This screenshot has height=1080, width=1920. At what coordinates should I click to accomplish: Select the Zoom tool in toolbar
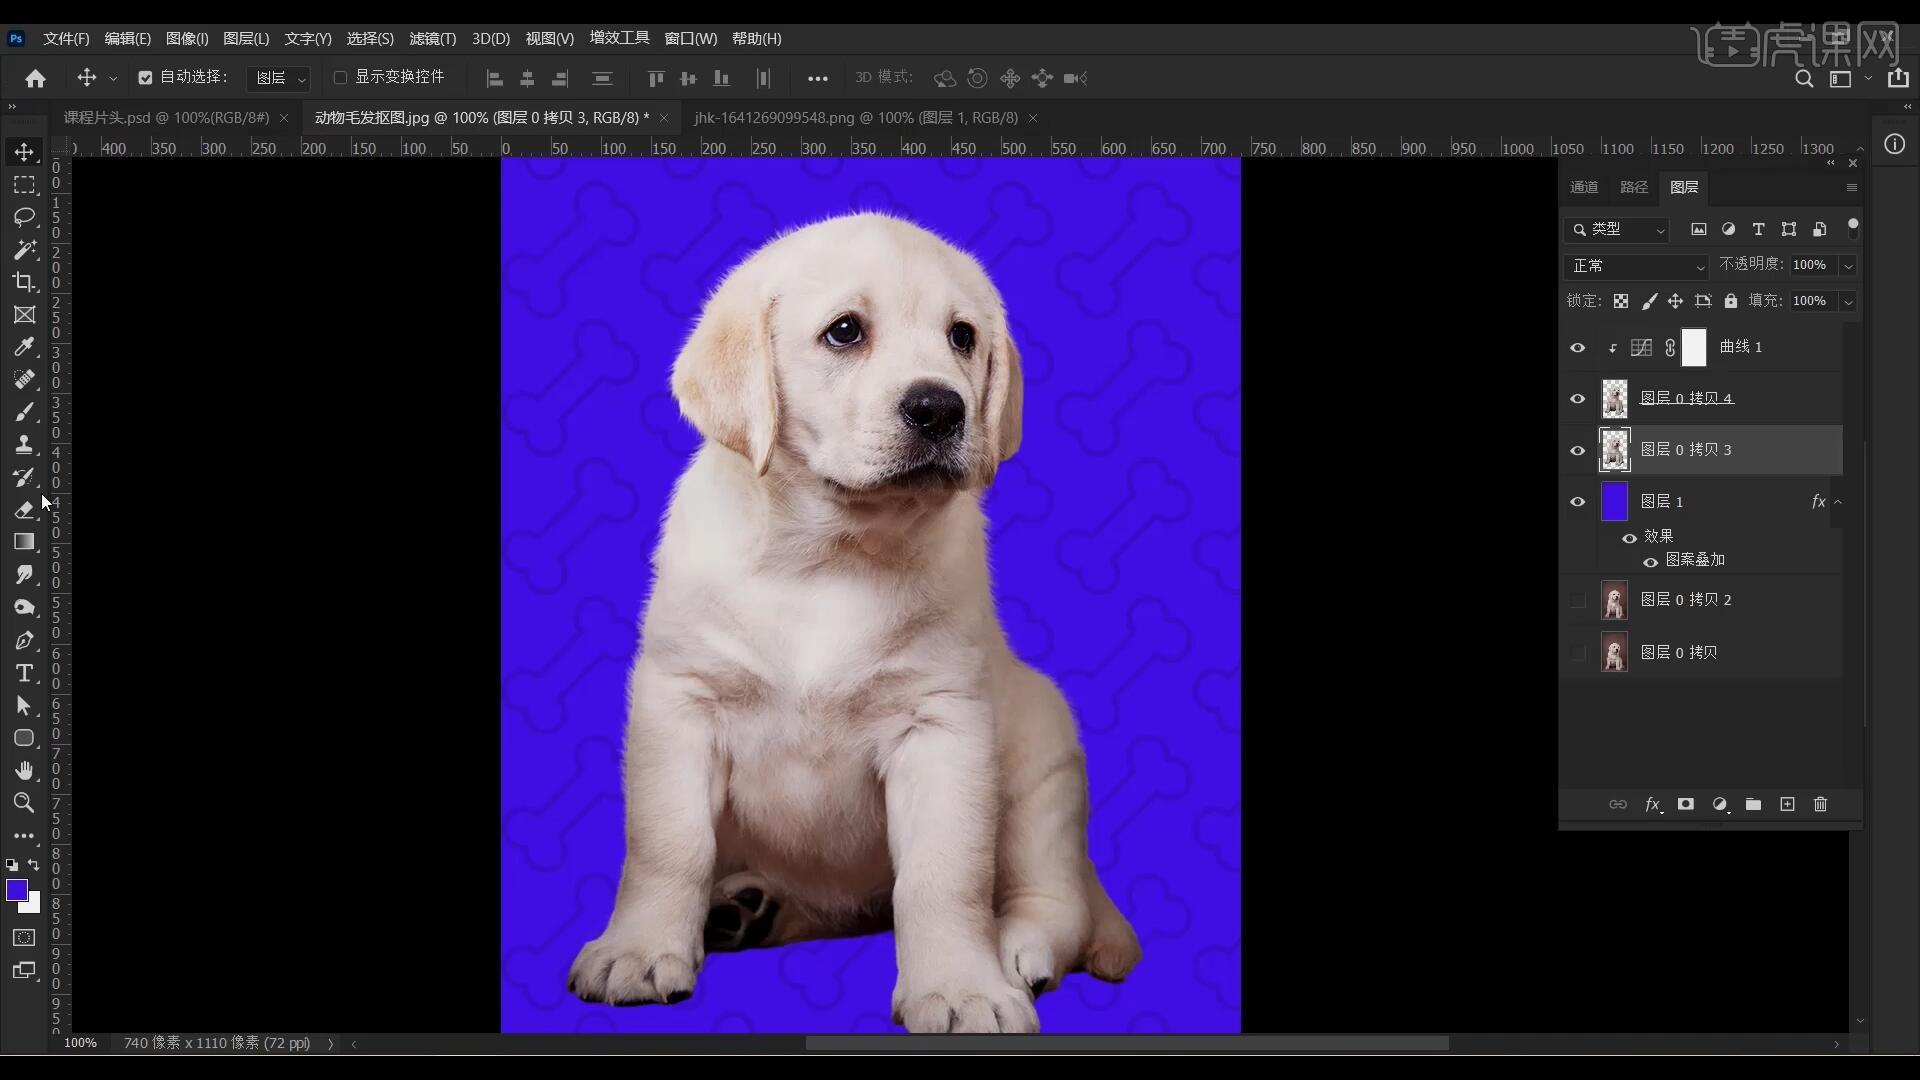click(24, 803)
